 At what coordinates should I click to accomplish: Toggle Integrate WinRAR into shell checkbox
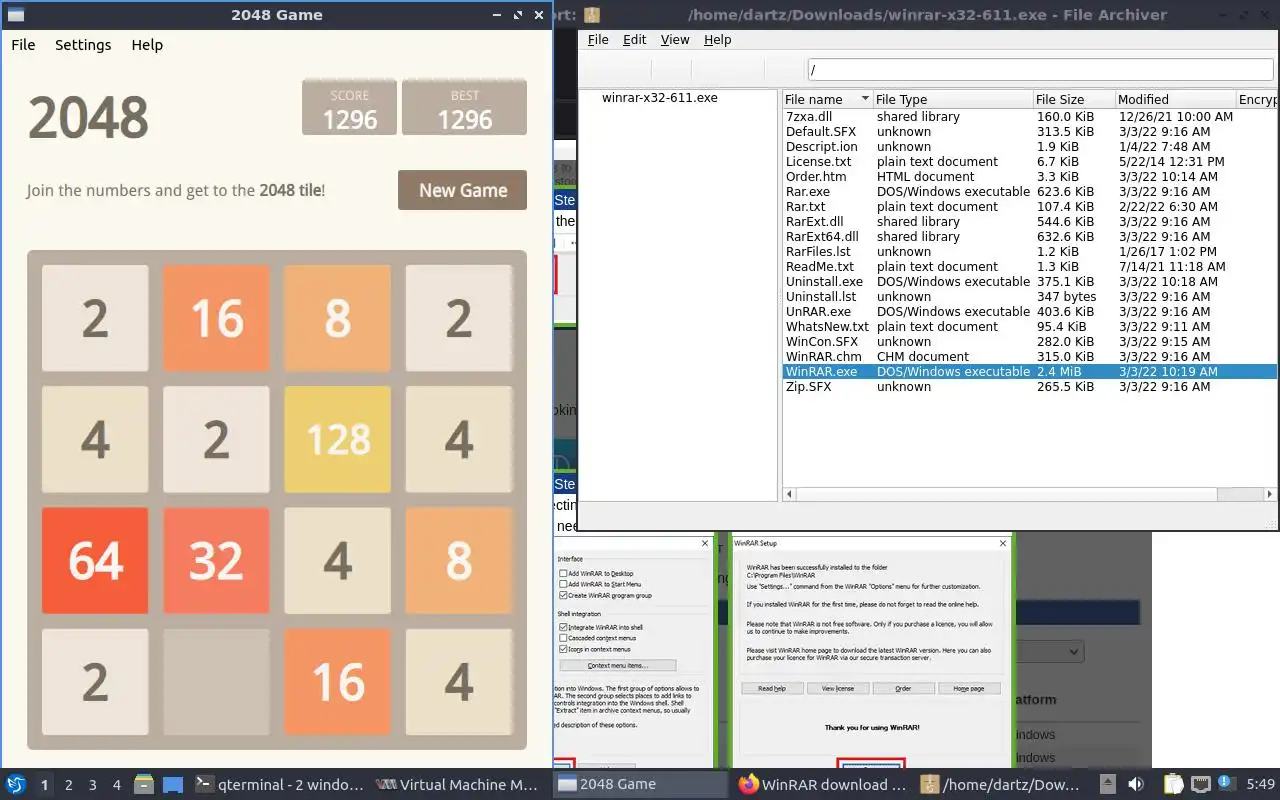[564, 627]
